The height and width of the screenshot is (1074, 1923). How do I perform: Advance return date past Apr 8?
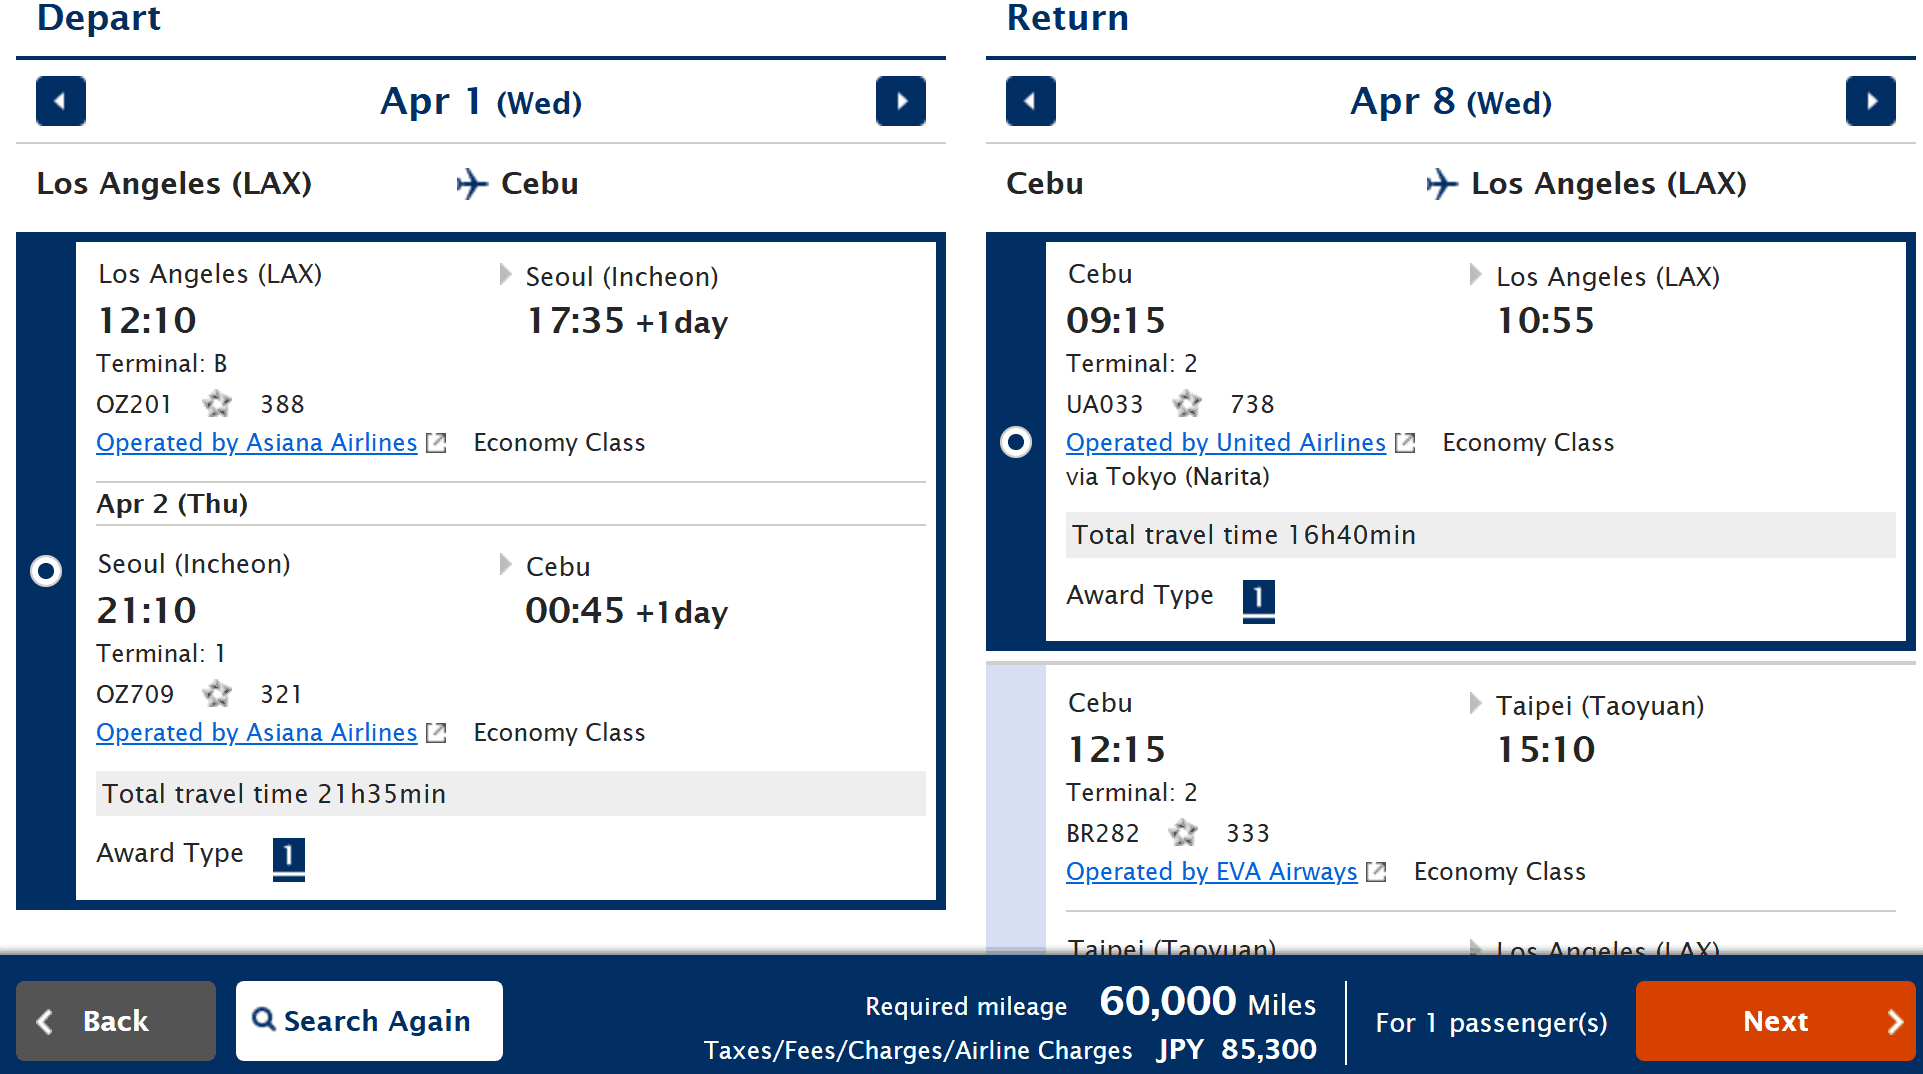tap(1872, 101)
